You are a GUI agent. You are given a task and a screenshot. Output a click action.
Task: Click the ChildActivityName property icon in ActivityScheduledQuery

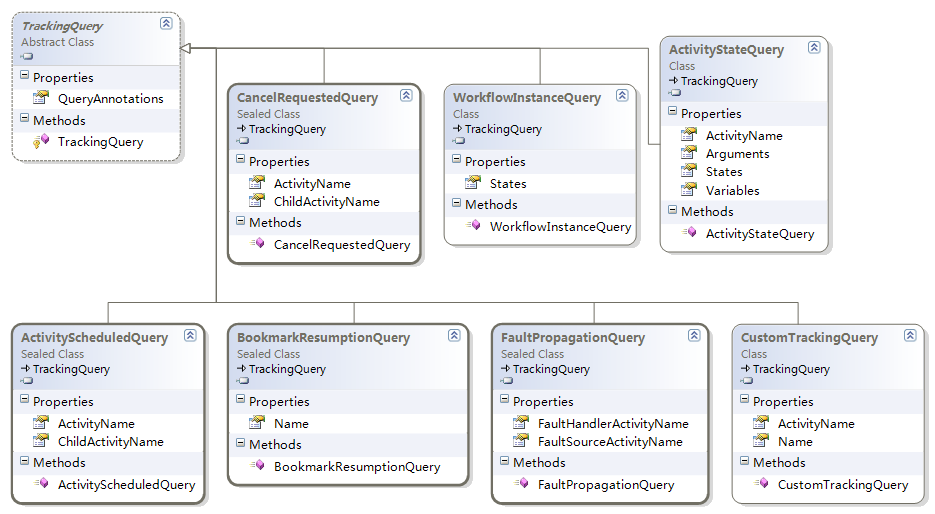click(41, 441)
